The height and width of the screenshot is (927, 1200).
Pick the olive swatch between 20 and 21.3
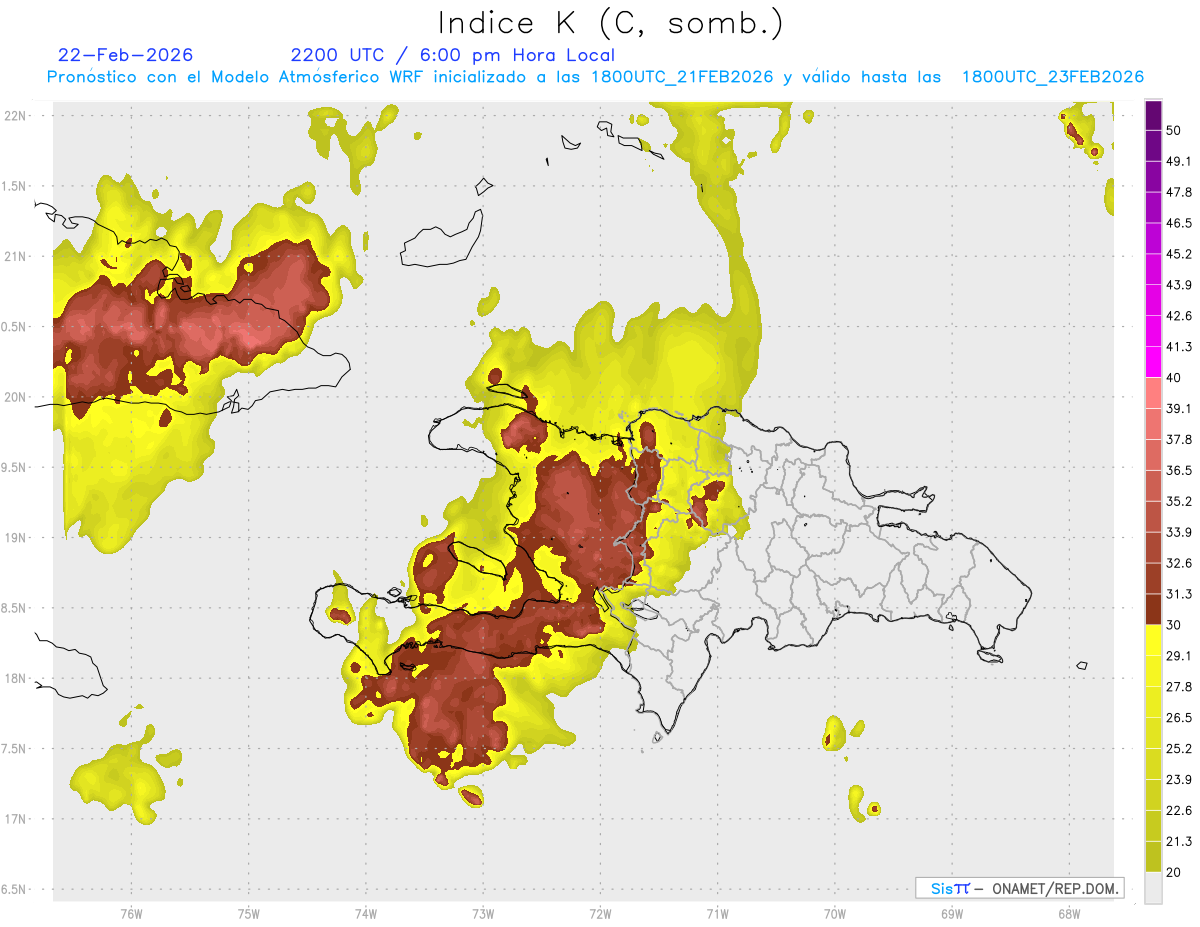(x=1153, y=856)
